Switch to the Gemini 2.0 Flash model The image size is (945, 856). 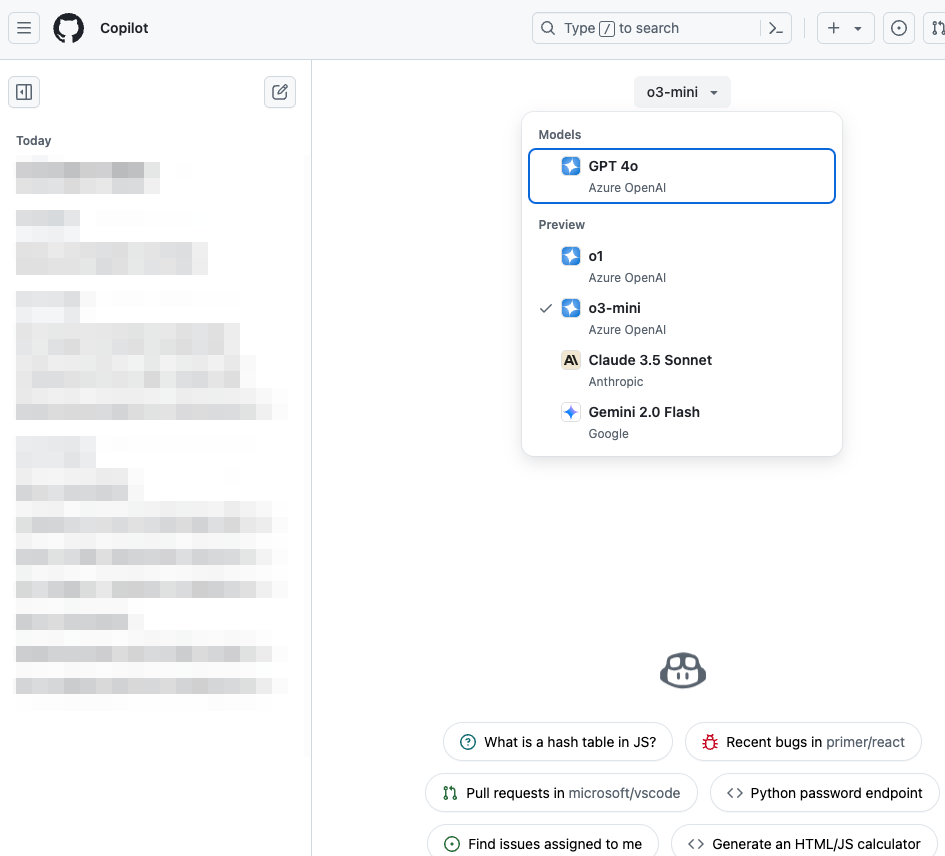point(682,422)
